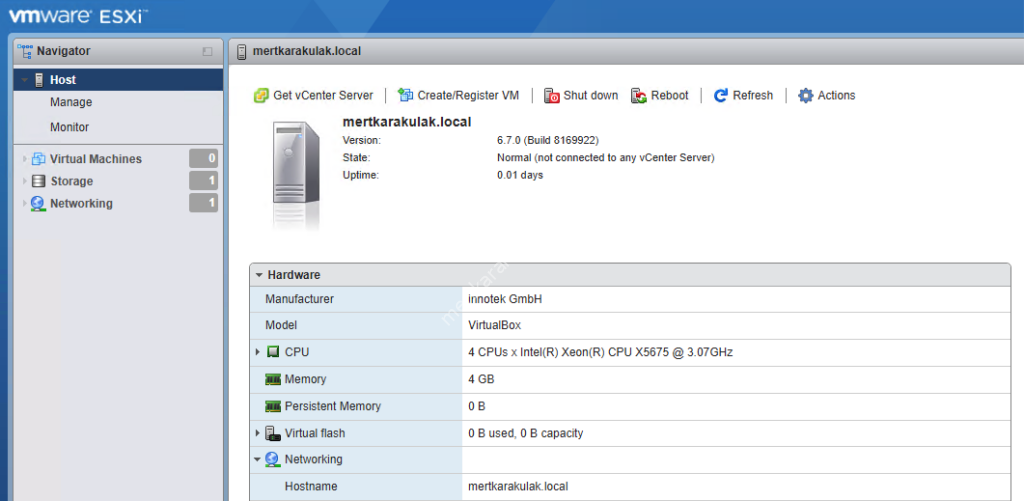Click the Virtual Machines icon in Navigator
Screen dimensions: 1024x501
pyautogui.click(x=39, y=159)
